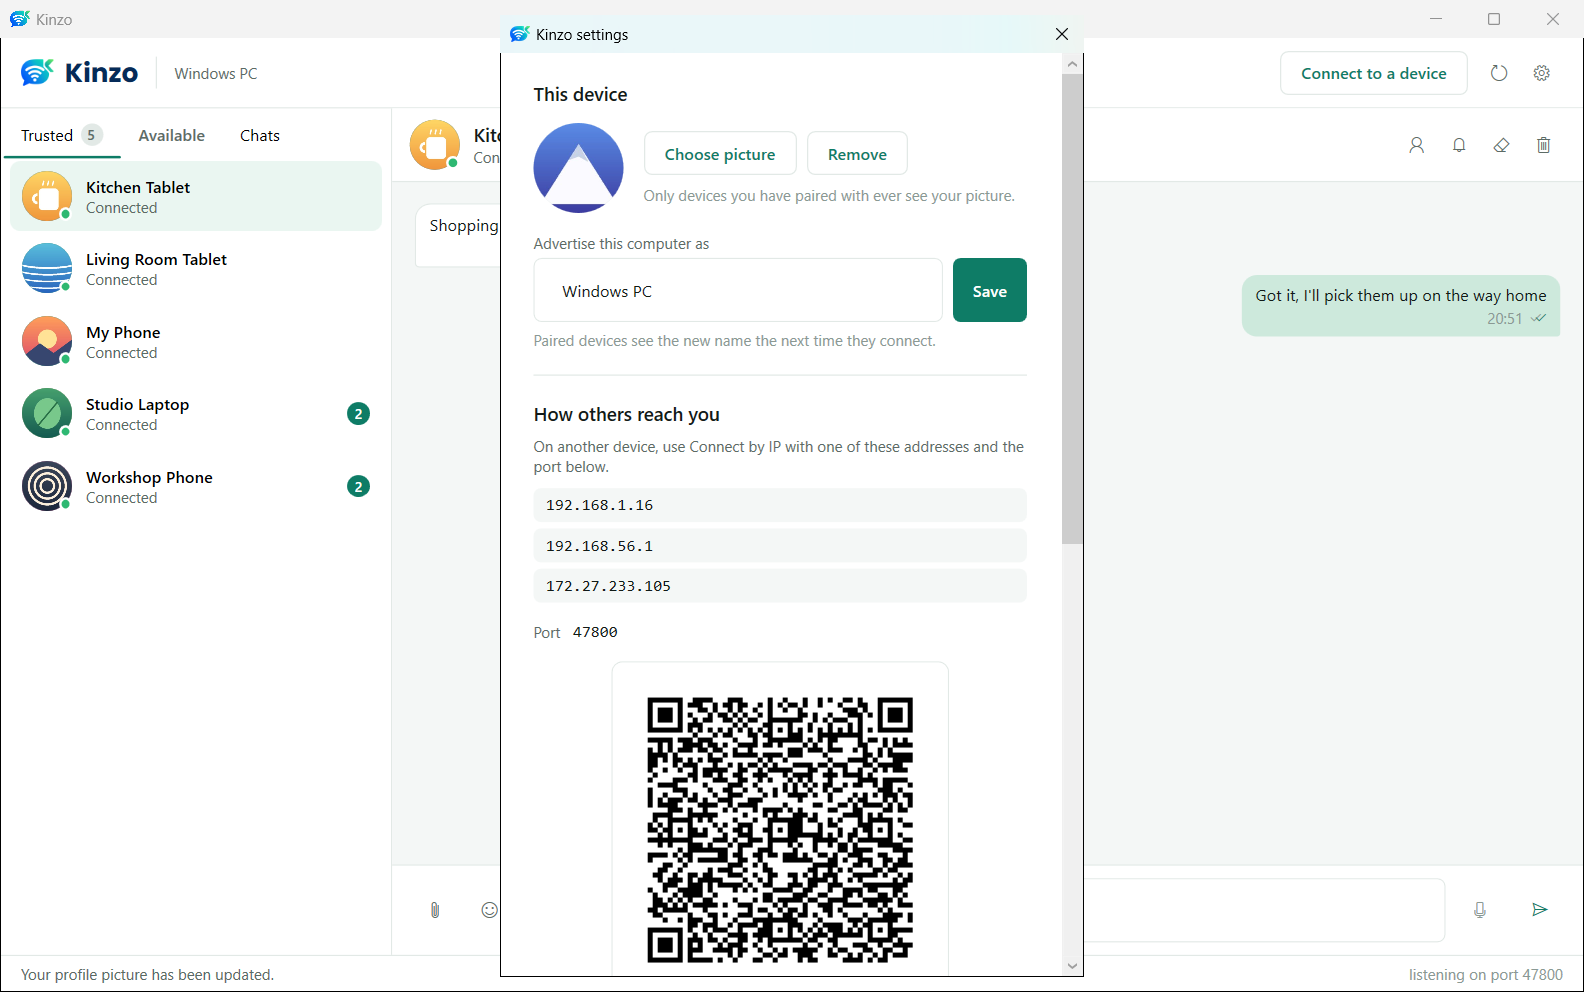The width and height of the screenshot is (1584, 992).
Task: Select the Living Room Tablet name
Action: coord(156,259)
